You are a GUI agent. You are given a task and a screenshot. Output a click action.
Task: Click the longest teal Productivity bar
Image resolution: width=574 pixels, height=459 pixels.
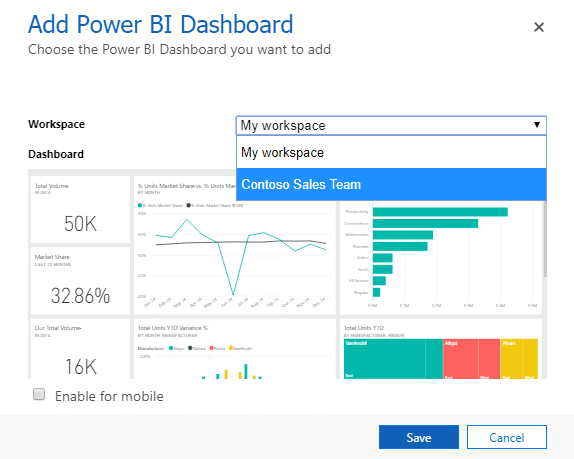[x=440, y=212]
